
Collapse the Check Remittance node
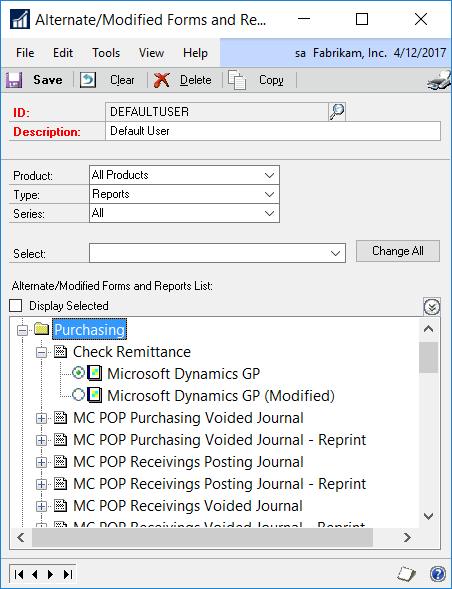41,352
